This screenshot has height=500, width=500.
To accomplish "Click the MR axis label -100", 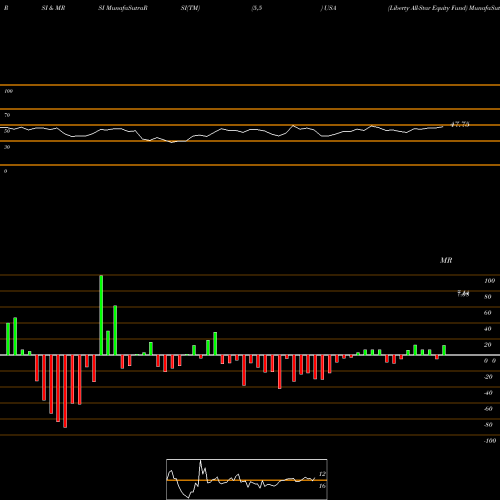I will (490, 441).
